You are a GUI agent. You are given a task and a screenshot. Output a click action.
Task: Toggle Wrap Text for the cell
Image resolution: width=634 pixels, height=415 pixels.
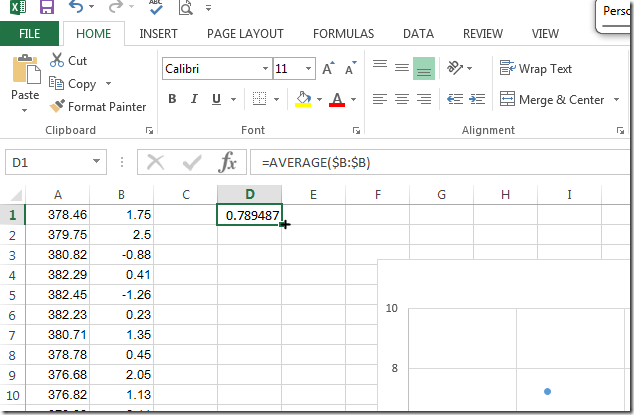click(536, 69)
